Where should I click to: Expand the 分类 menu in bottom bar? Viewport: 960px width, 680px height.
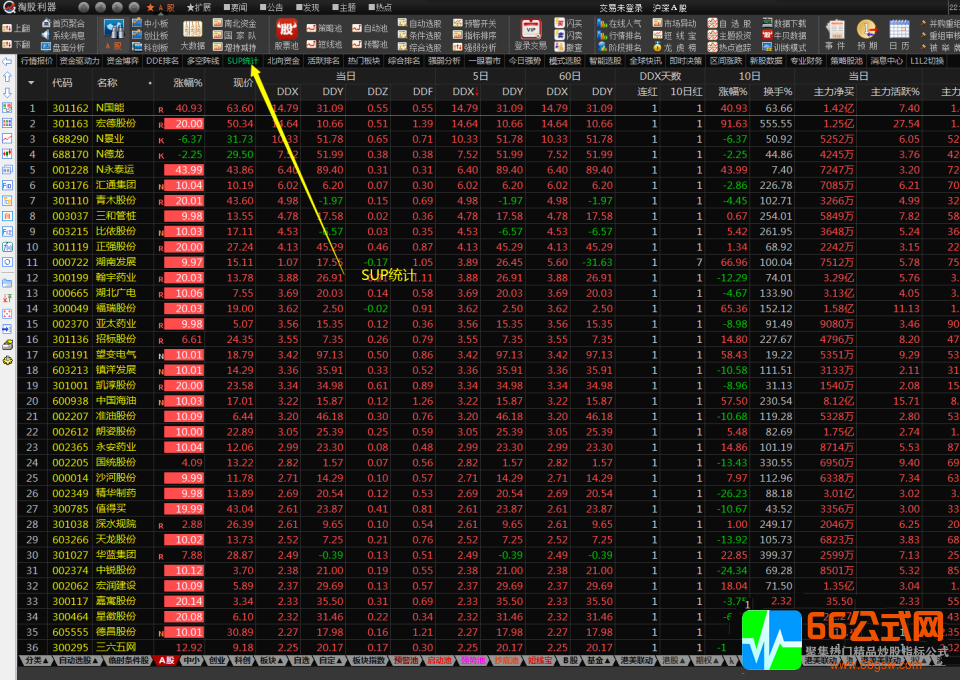pos(34,661)
